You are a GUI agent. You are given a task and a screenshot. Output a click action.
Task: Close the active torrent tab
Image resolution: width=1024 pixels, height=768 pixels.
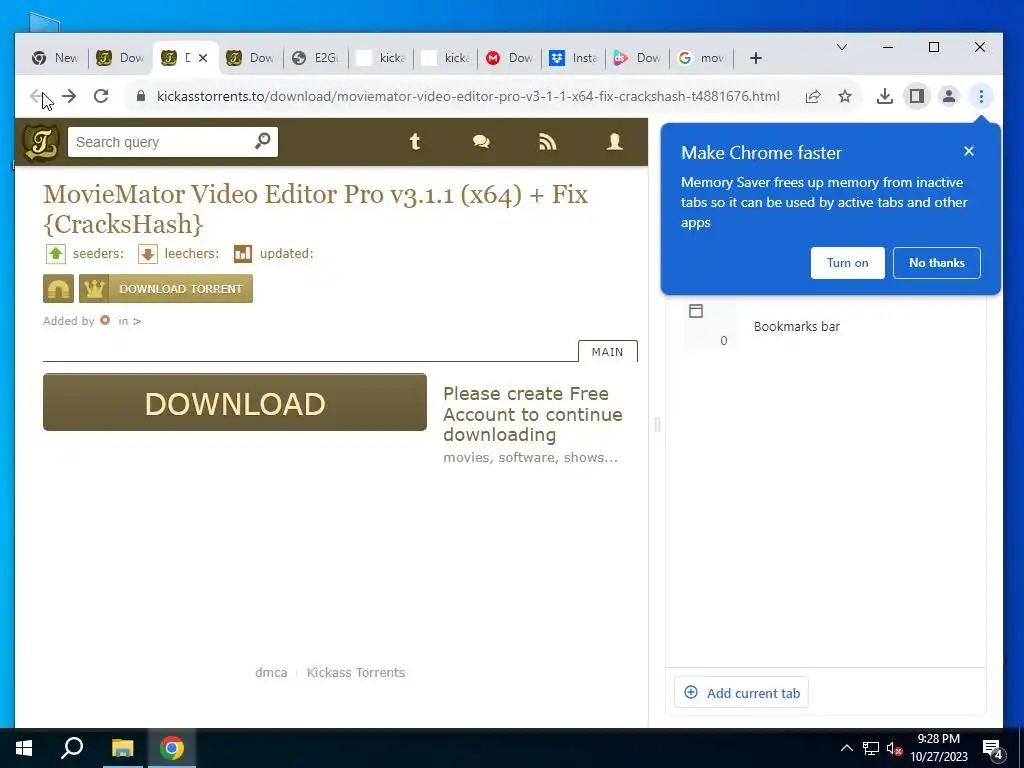pyautogui.click(x=203, y=58)
